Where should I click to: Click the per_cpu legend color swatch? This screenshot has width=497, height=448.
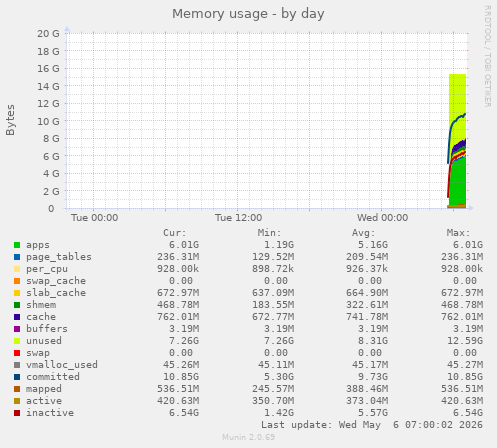(x=17, y=269)
